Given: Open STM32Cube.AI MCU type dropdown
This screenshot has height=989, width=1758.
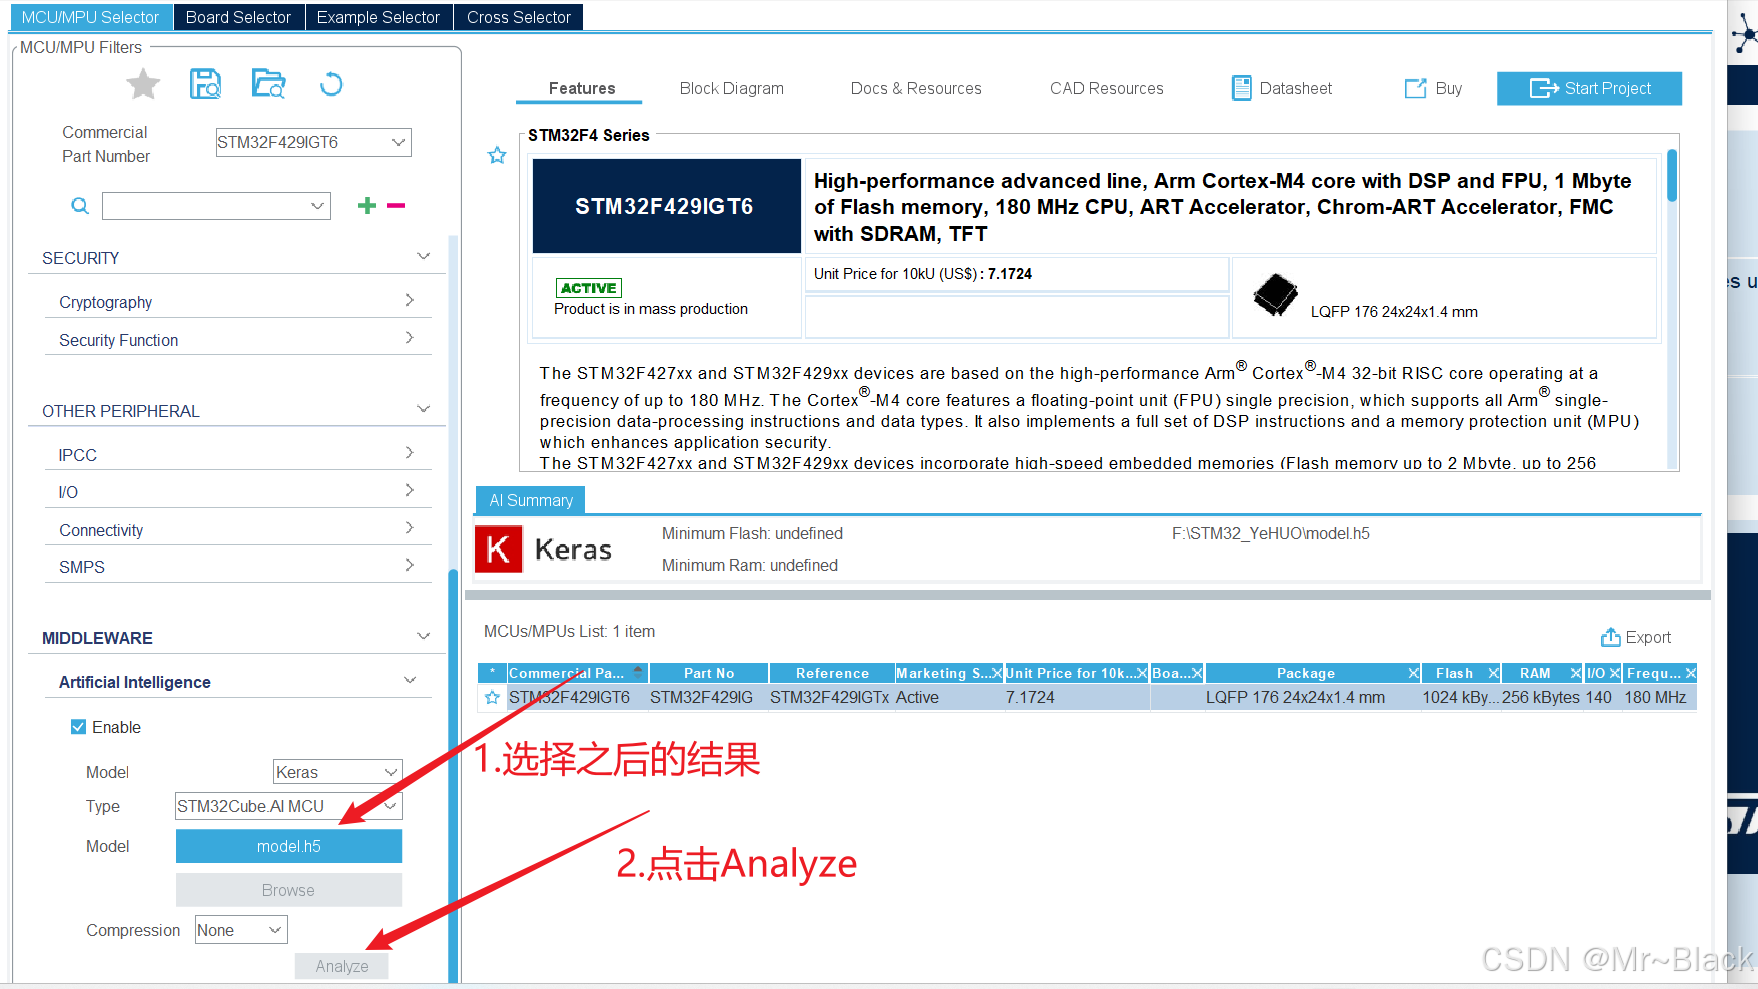Looking at the screenshot, I should click(391, 806).
